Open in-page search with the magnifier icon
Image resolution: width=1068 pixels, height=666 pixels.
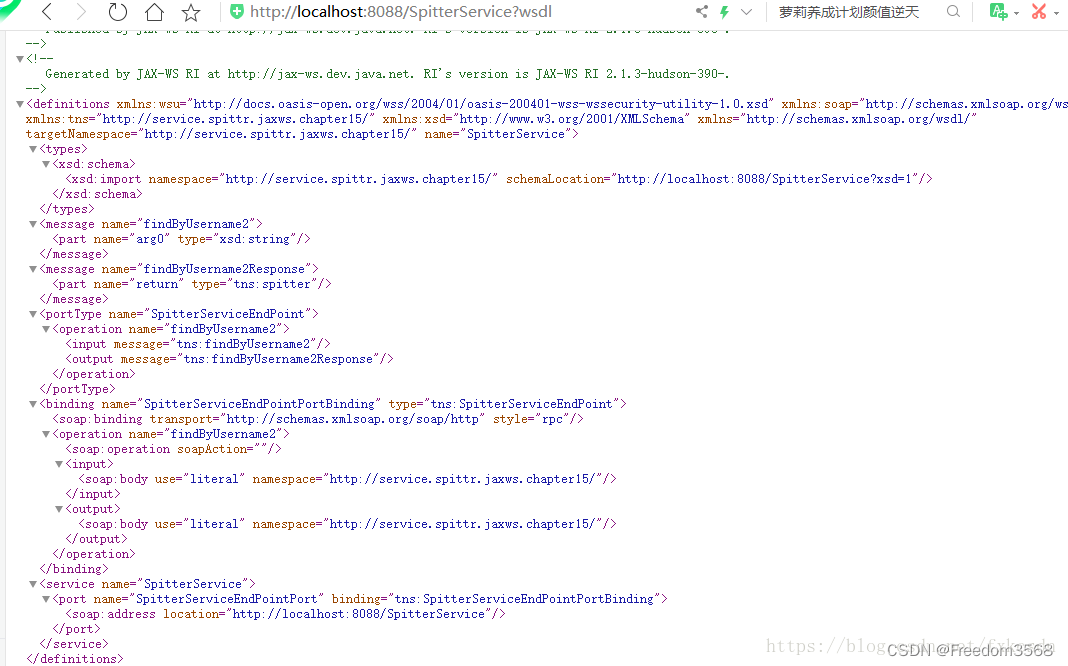(952, 11)
